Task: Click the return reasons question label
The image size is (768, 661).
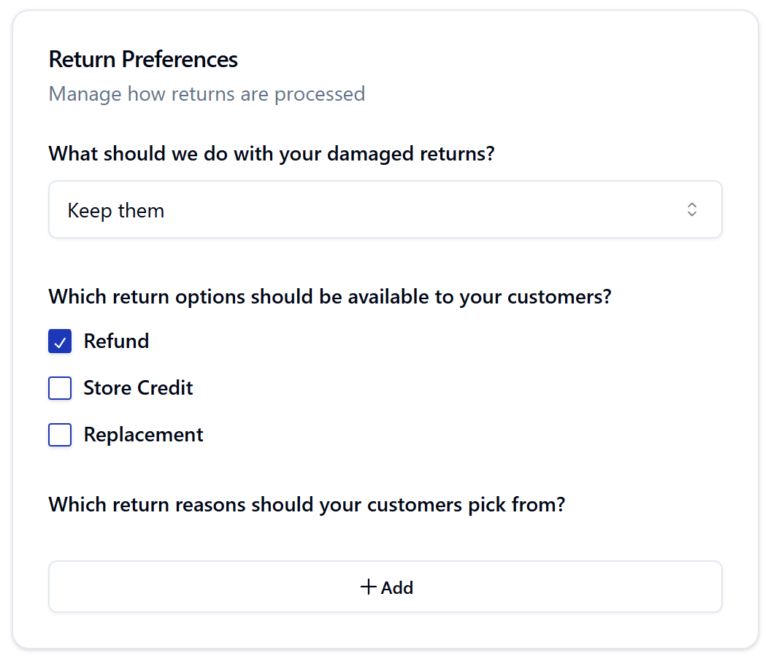Action: (x=307, y=505)
